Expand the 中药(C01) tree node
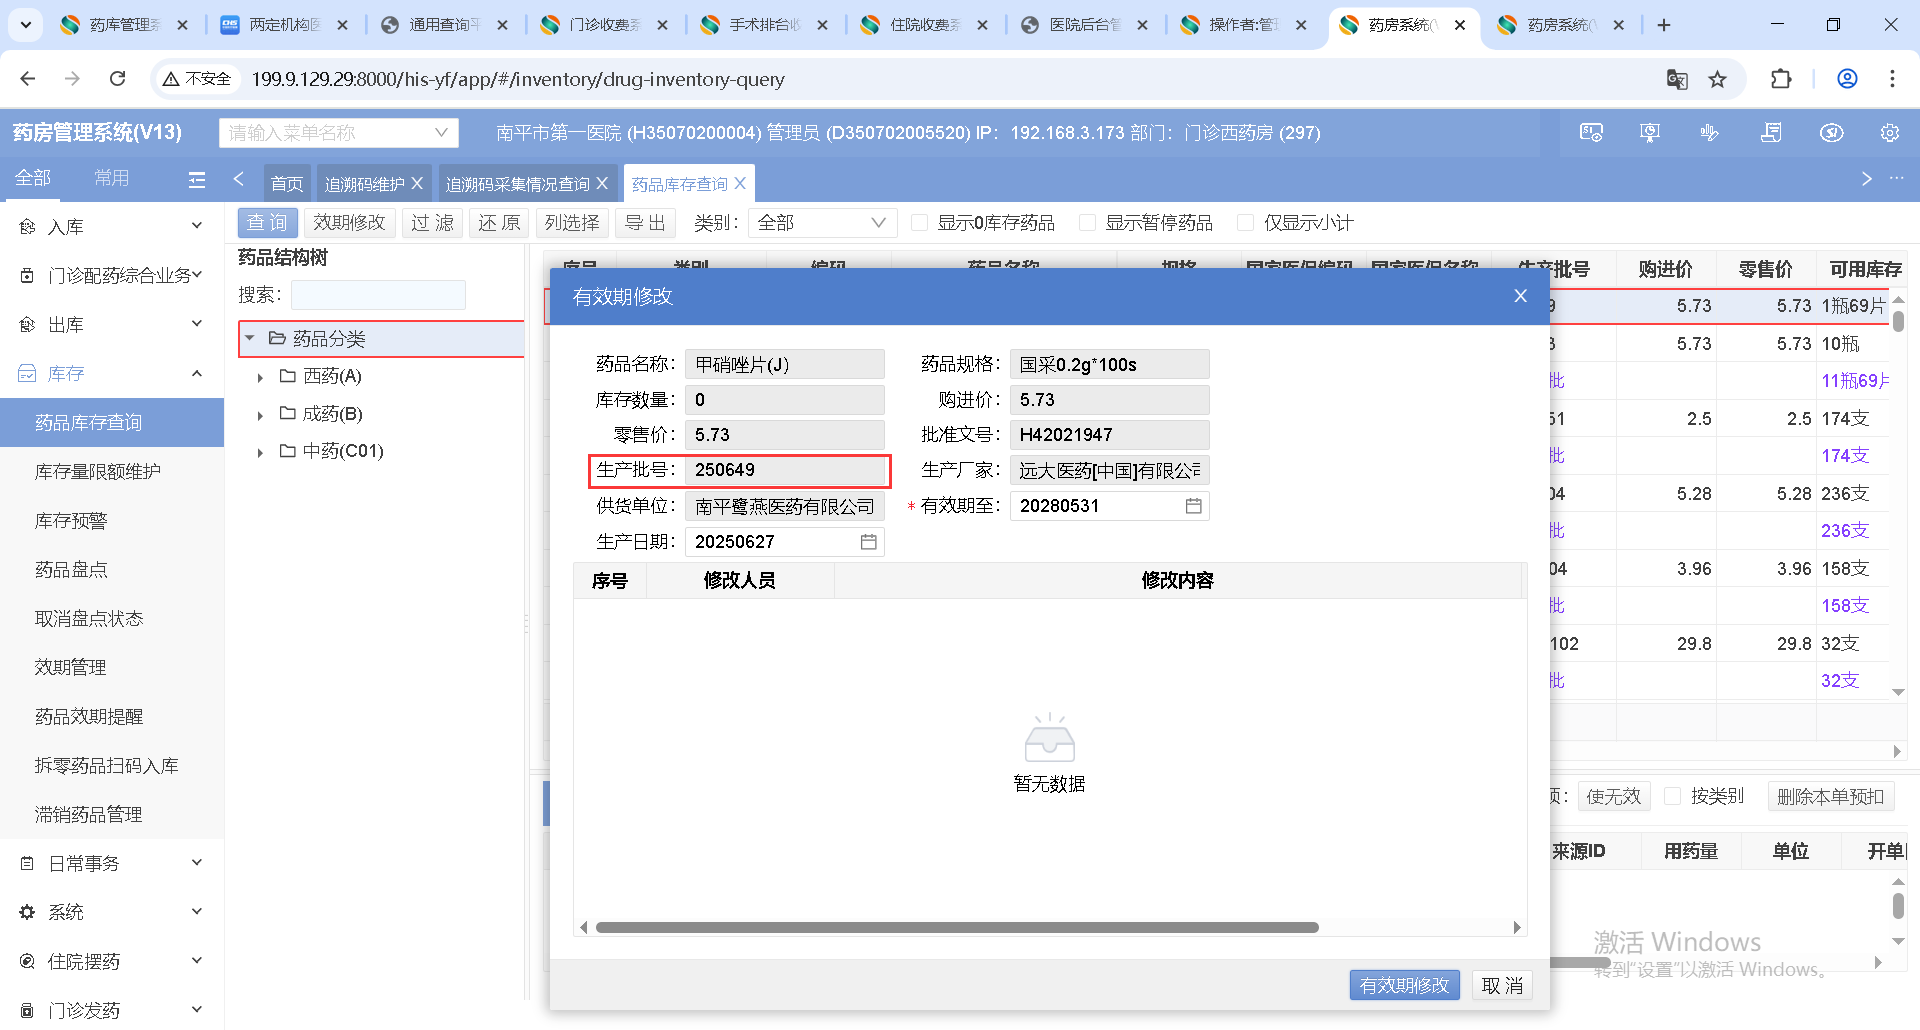 tap(260, 453)
